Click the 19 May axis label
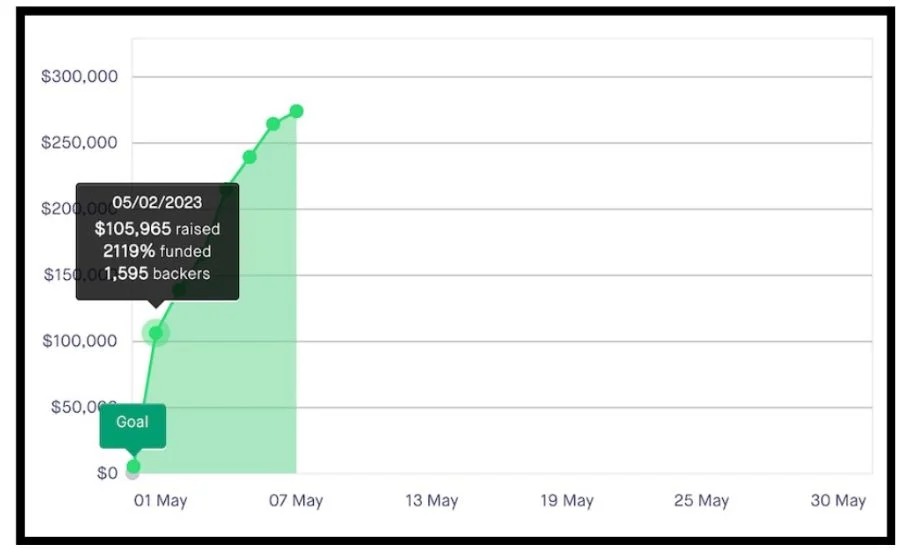This screenshot has width=910, height=550. tap(567, 501)
